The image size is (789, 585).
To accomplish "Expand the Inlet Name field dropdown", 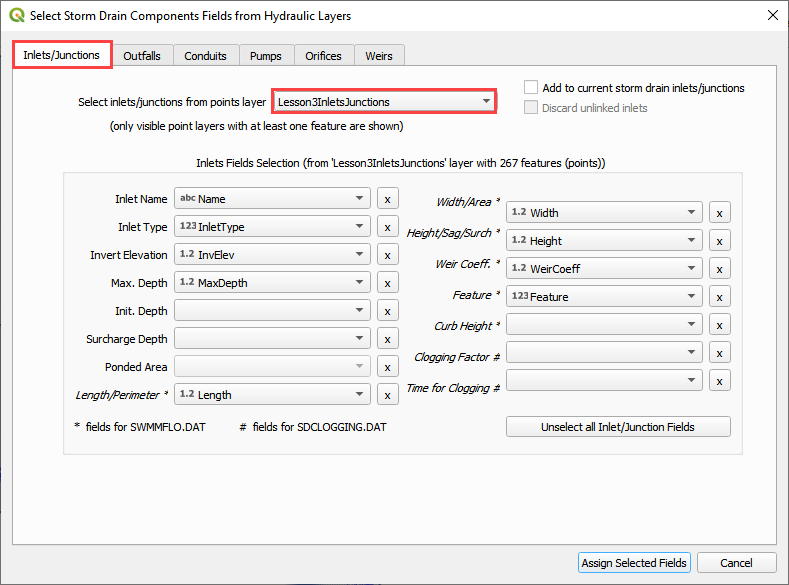I will 272,199.
